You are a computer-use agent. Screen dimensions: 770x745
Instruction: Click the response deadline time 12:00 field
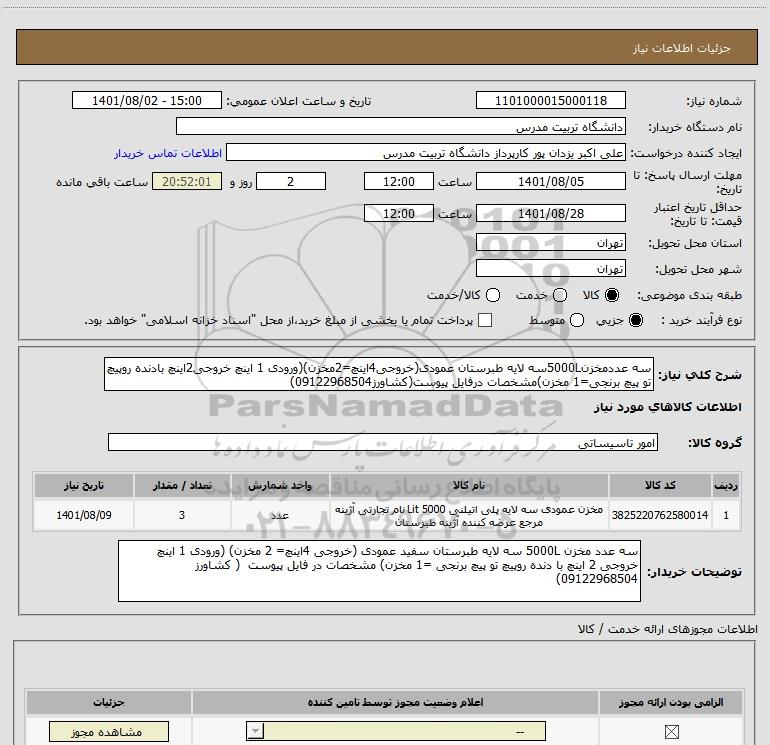399,181
